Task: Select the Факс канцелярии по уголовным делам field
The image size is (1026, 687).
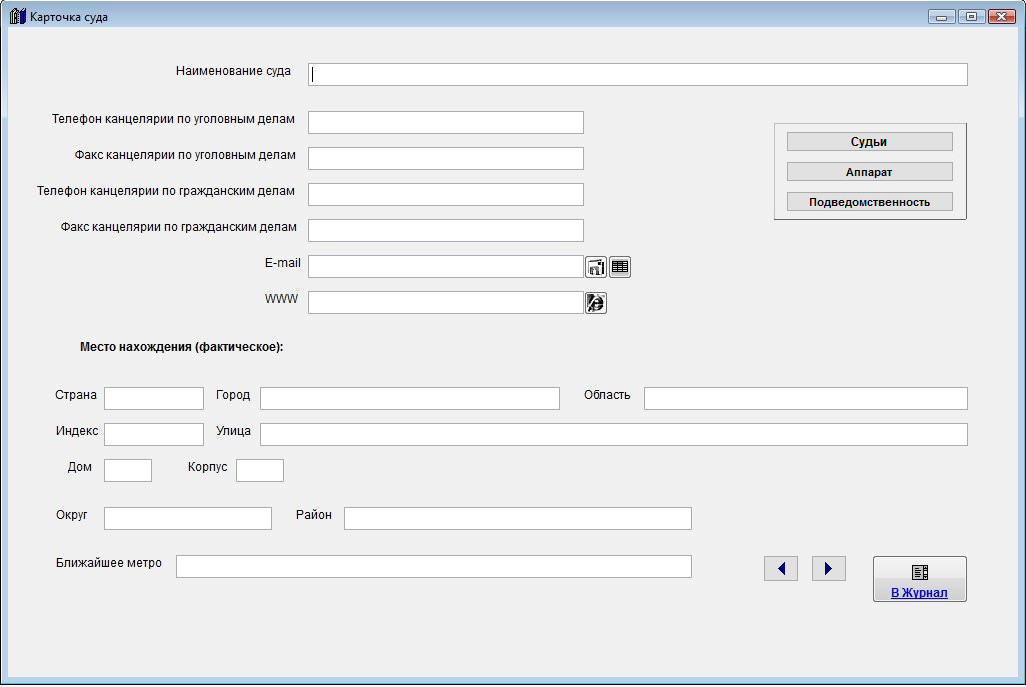Action: click(446, 158)
